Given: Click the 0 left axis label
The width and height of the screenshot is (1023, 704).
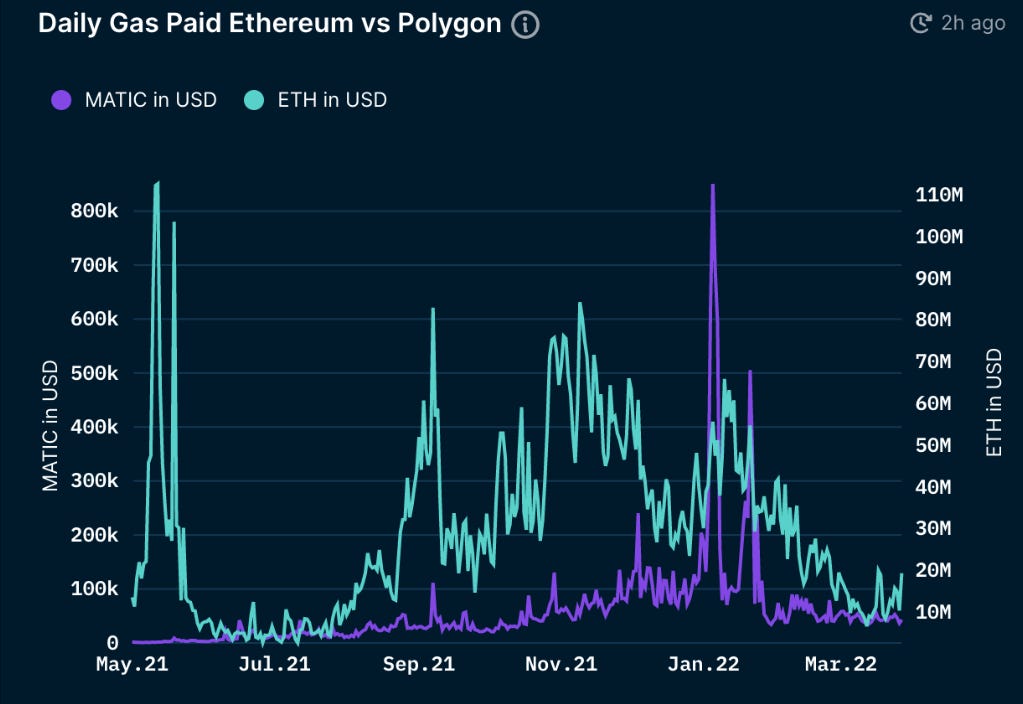Looking at the screenshot, I should 112,643.
